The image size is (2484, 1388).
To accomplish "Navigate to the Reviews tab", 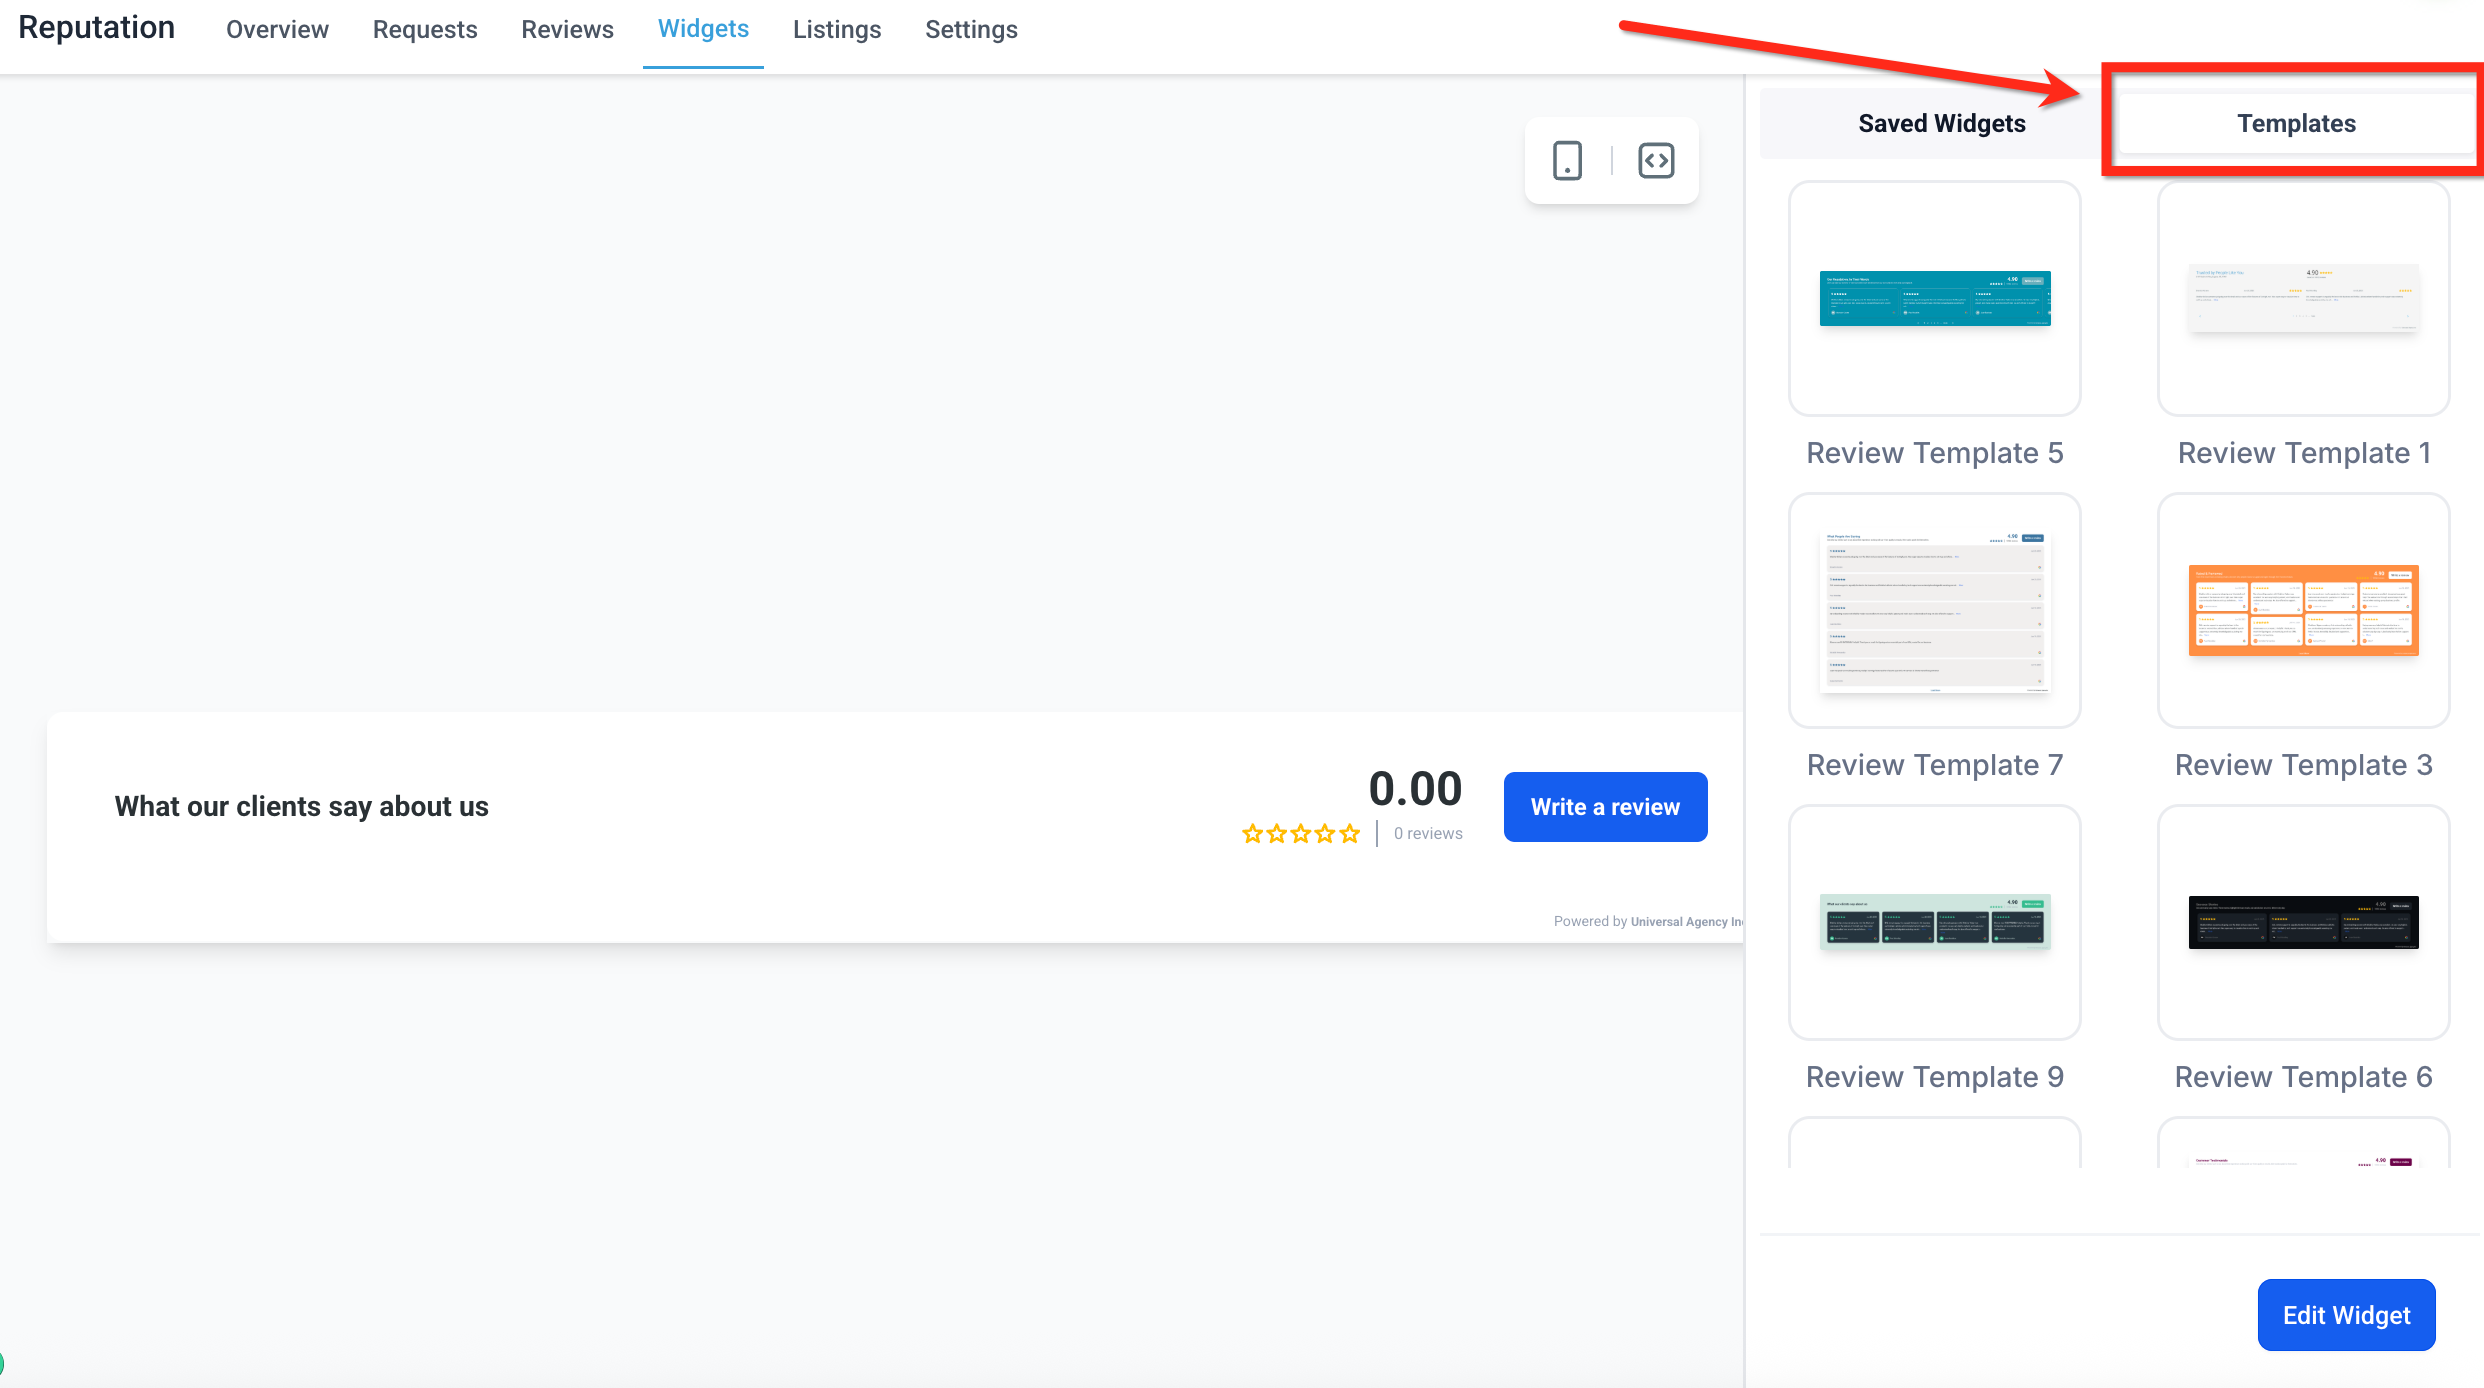I will (x=567, y=30).
